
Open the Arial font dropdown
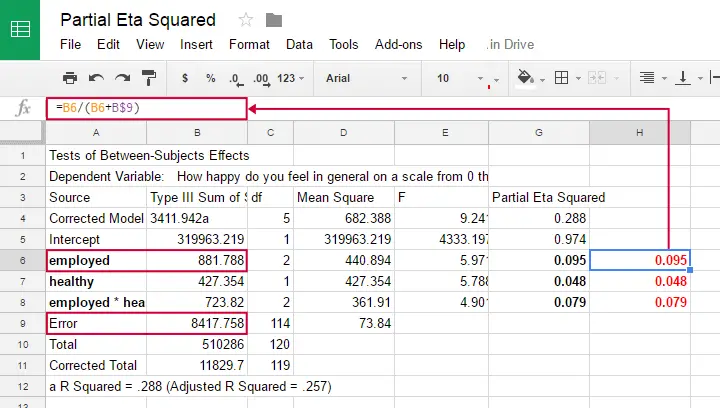pyautogui.click(x=366, y=78)
